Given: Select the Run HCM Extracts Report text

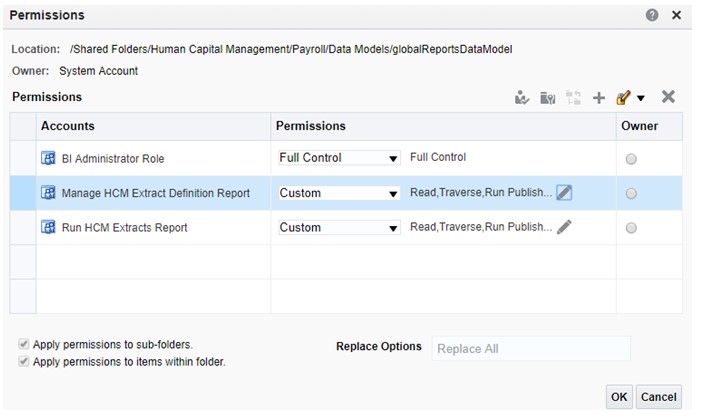Looking at the screenshot, I should [x=124, y=227].
